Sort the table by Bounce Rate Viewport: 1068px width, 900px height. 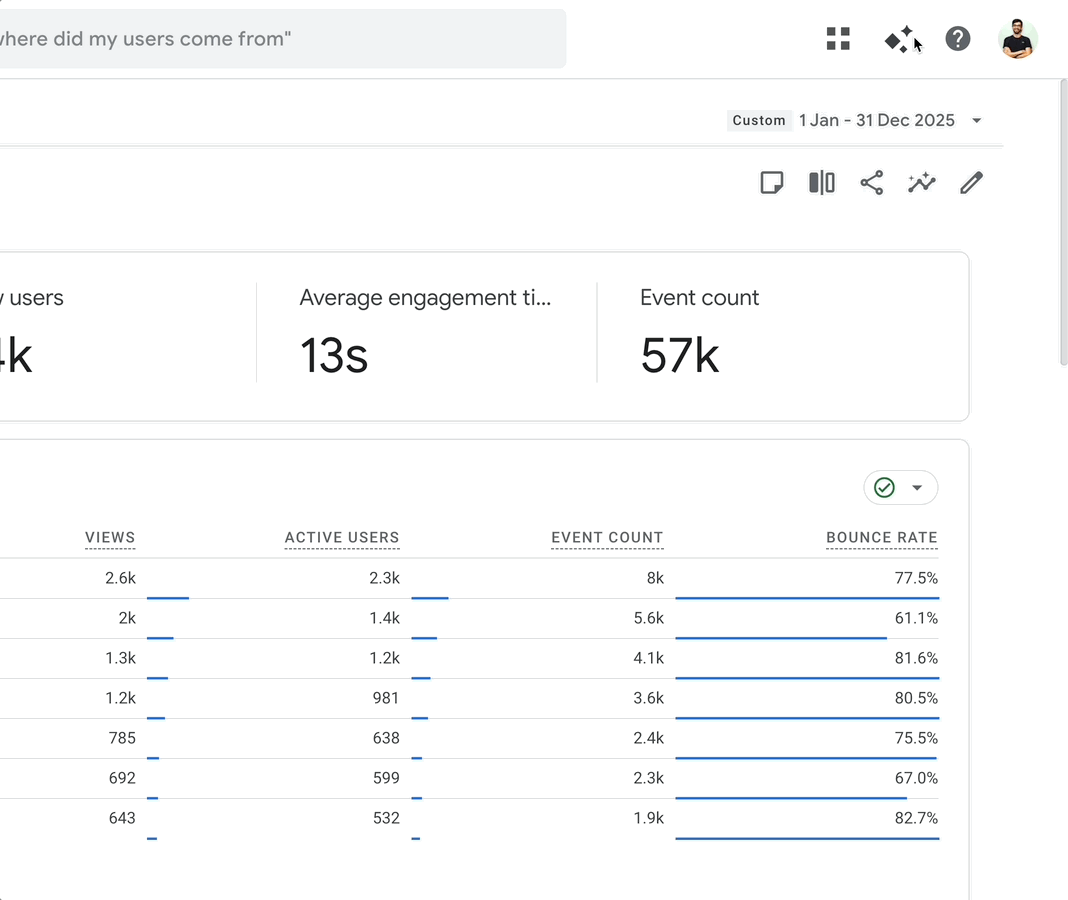(881, 537)
